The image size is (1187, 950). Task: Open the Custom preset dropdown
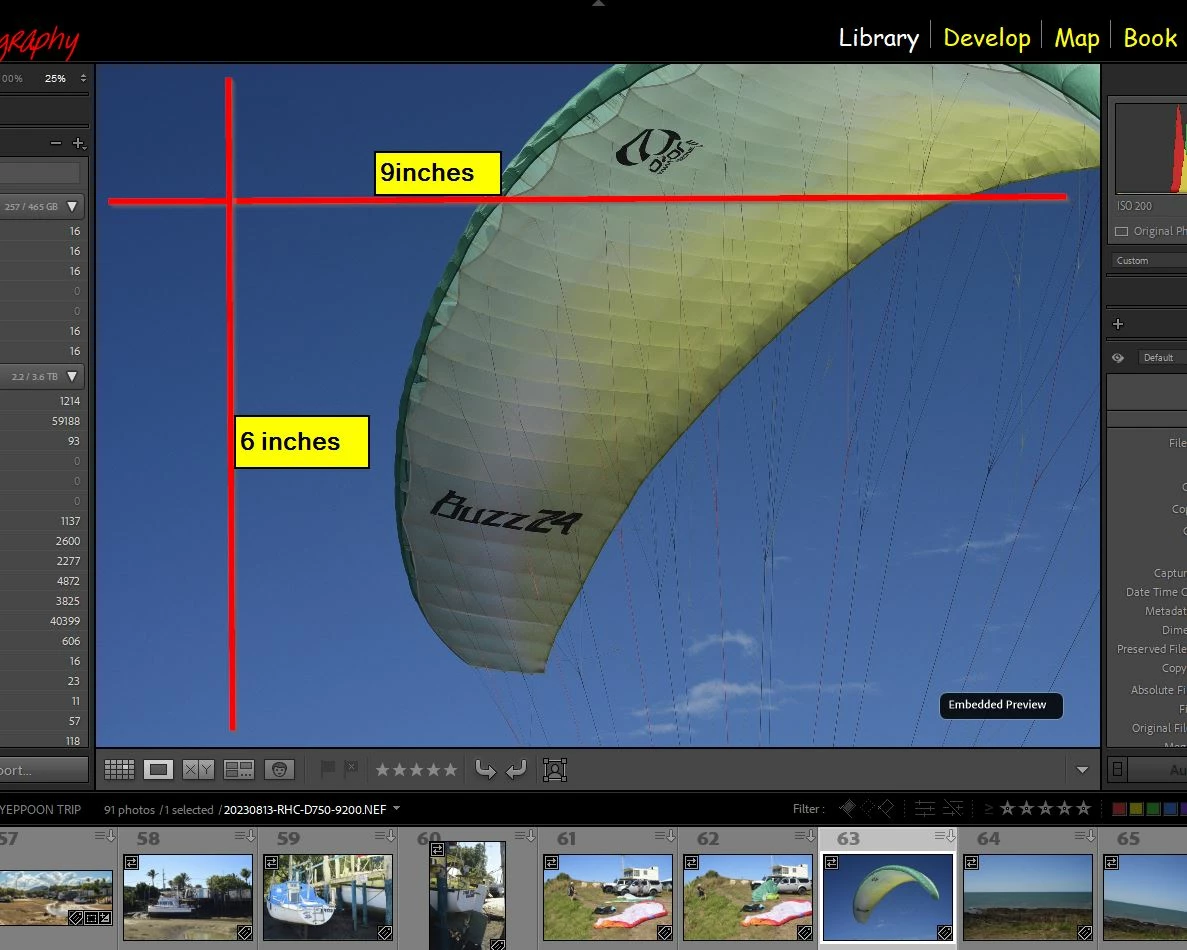(x=1151, y=260)
